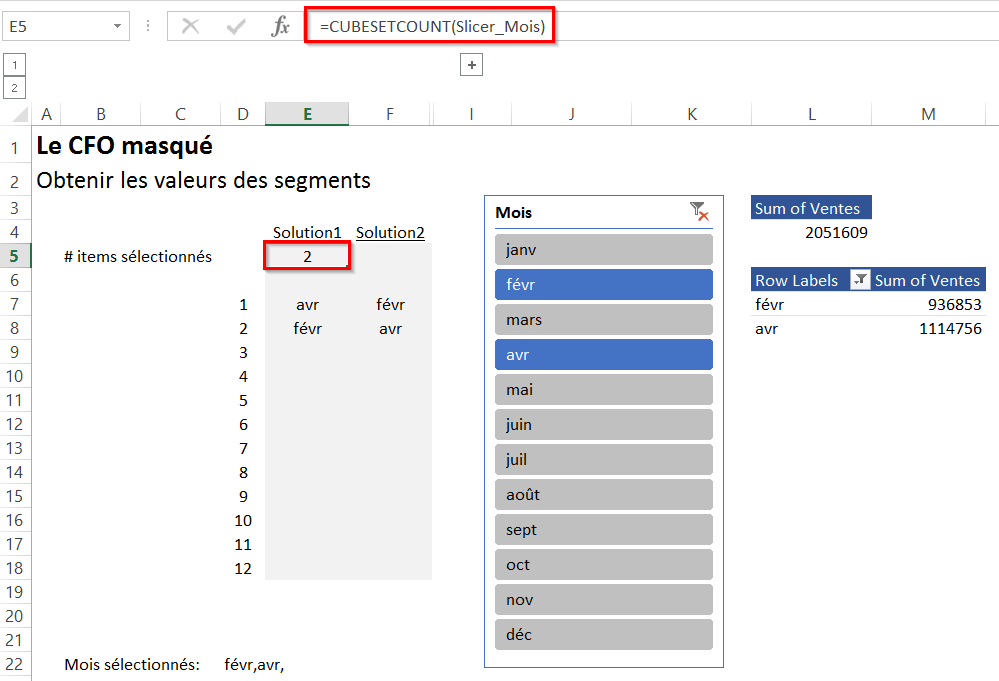
Task: Open the Name Box dropdown arrow
Action: click(x=117, y=26)
